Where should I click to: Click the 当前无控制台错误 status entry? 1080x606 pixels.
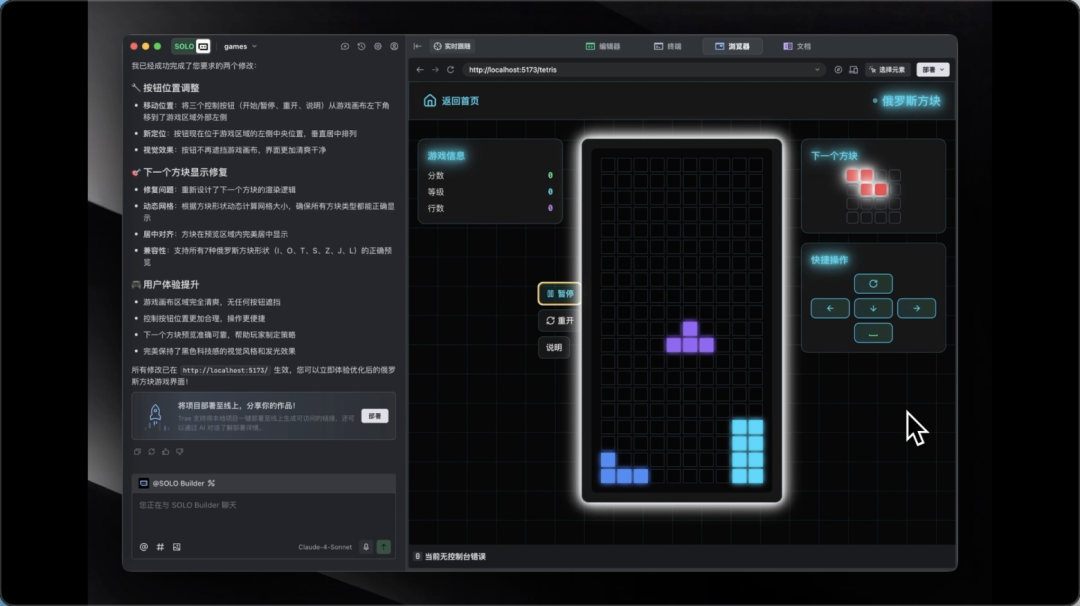pos(450,556)
